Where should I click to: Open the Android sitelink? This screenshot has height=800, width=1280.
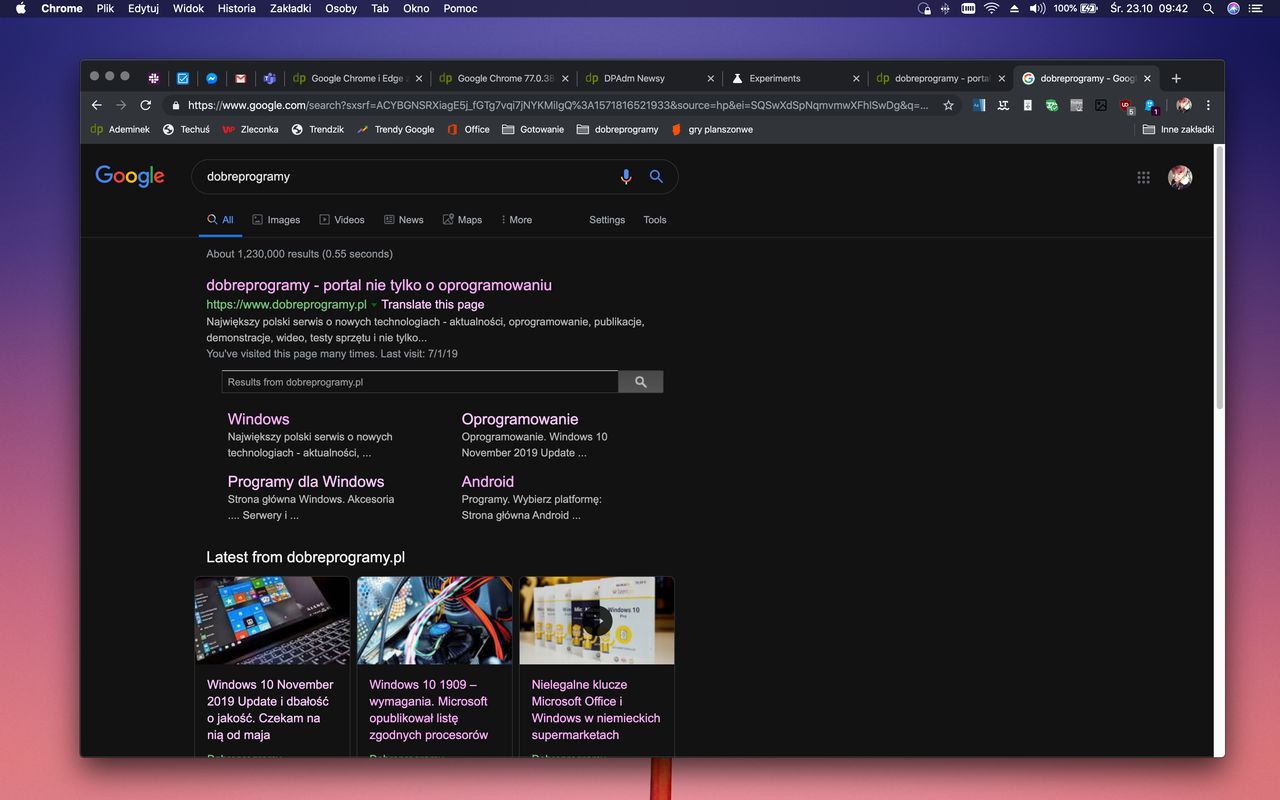[x=488, y=482]
